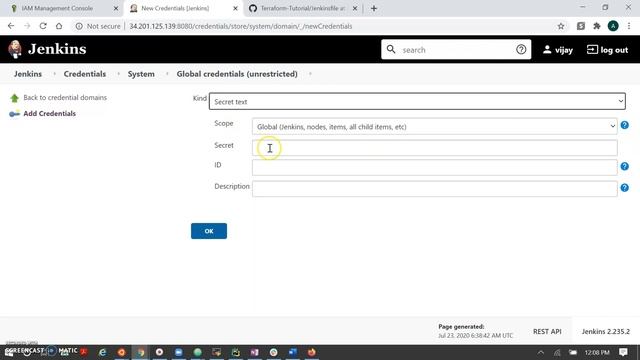
Task: Expand the breadcrumb arrow after System
Action: pos(167,74)
